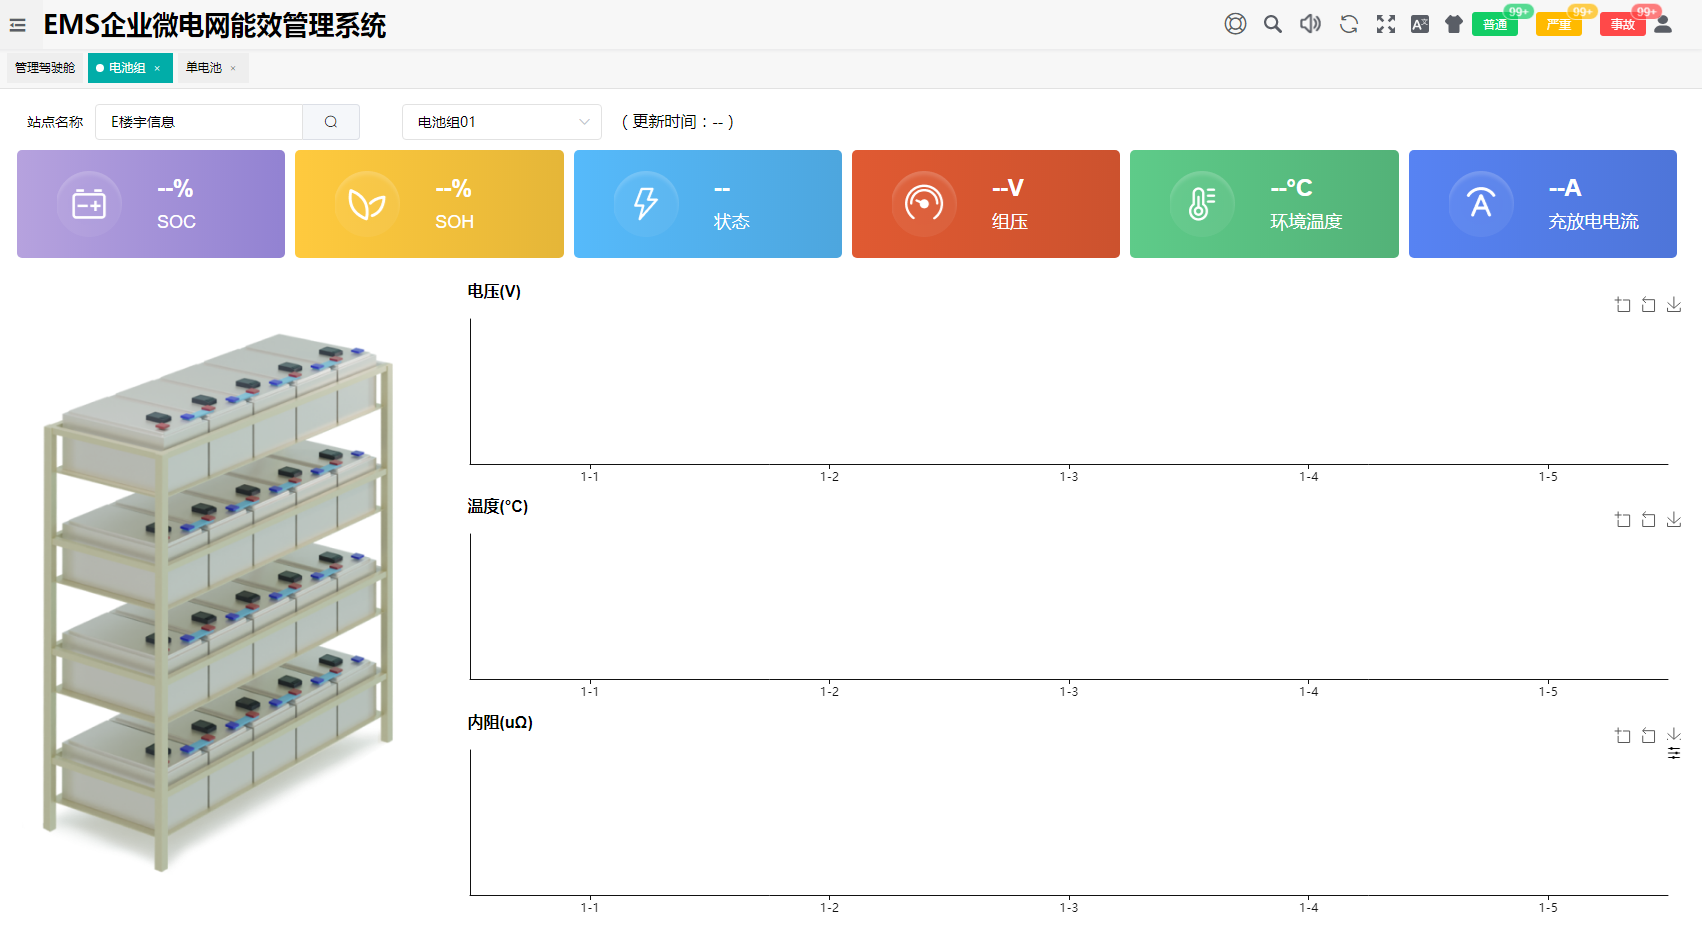Click the 1-4 label on 内阻 axis
1702x928 pixels.
click(1309, 908)
